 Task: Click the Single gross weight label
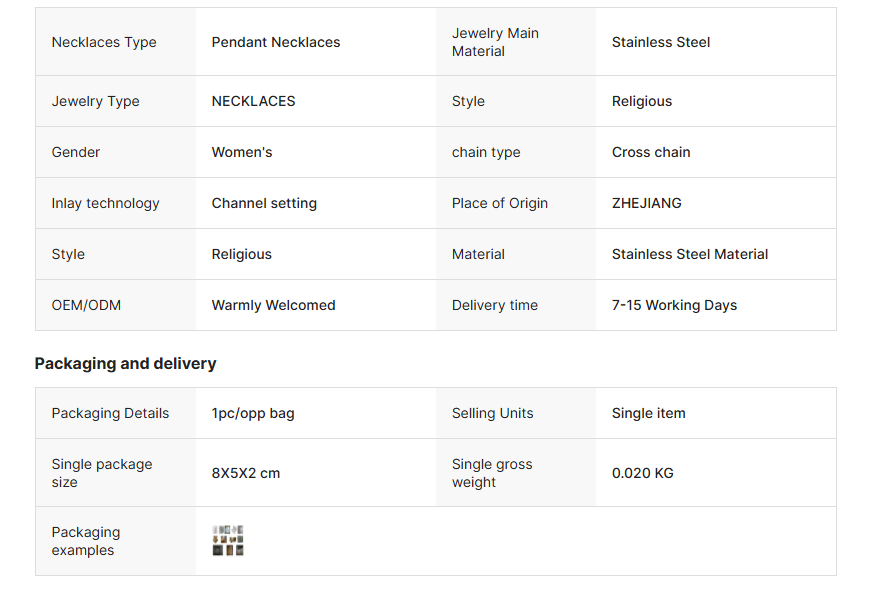click(492, 473)
